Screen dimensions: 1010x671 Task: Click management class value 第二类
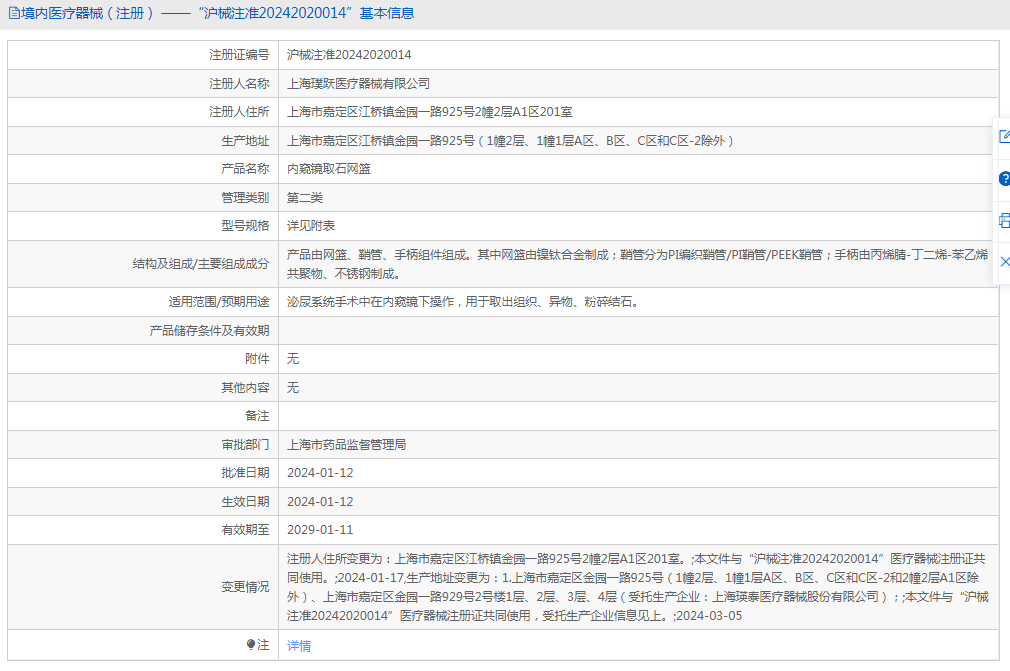[x=305, y=198]
